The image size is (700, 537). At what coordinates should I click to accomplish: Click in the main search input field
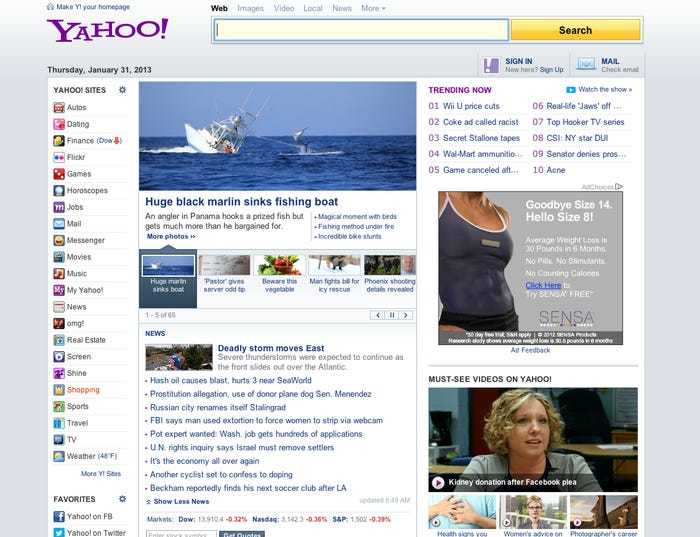click(x=361, y=30)
